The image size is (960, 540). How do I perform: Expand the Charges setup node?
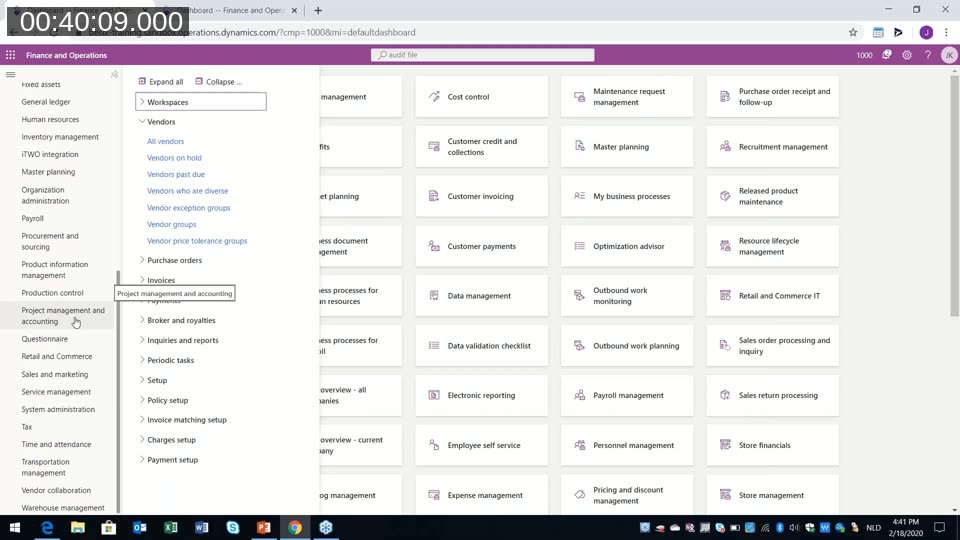tap(167, 440)
